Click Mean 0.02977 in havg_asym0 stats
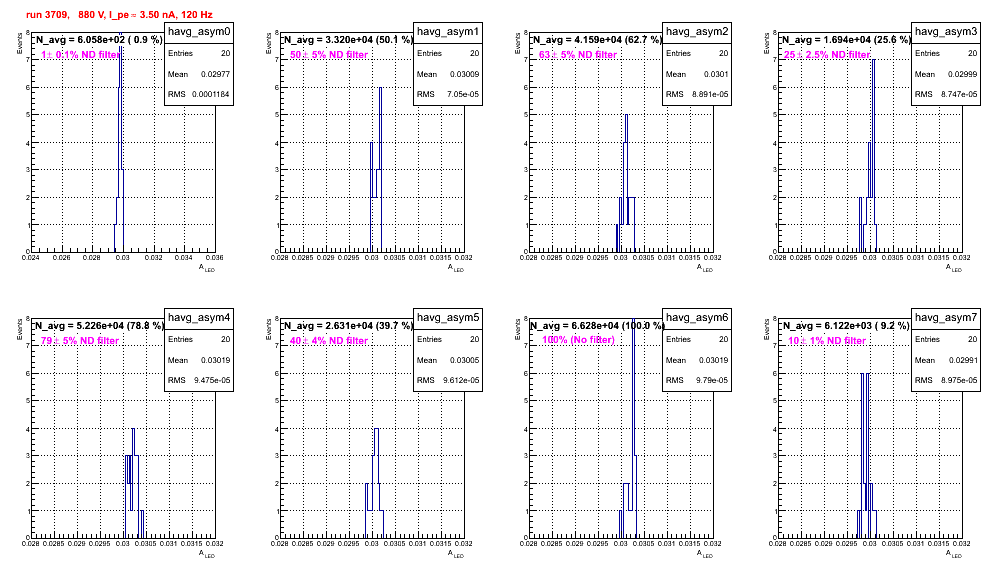This screenshot has height=572, width=996. (x=199, y=74)
